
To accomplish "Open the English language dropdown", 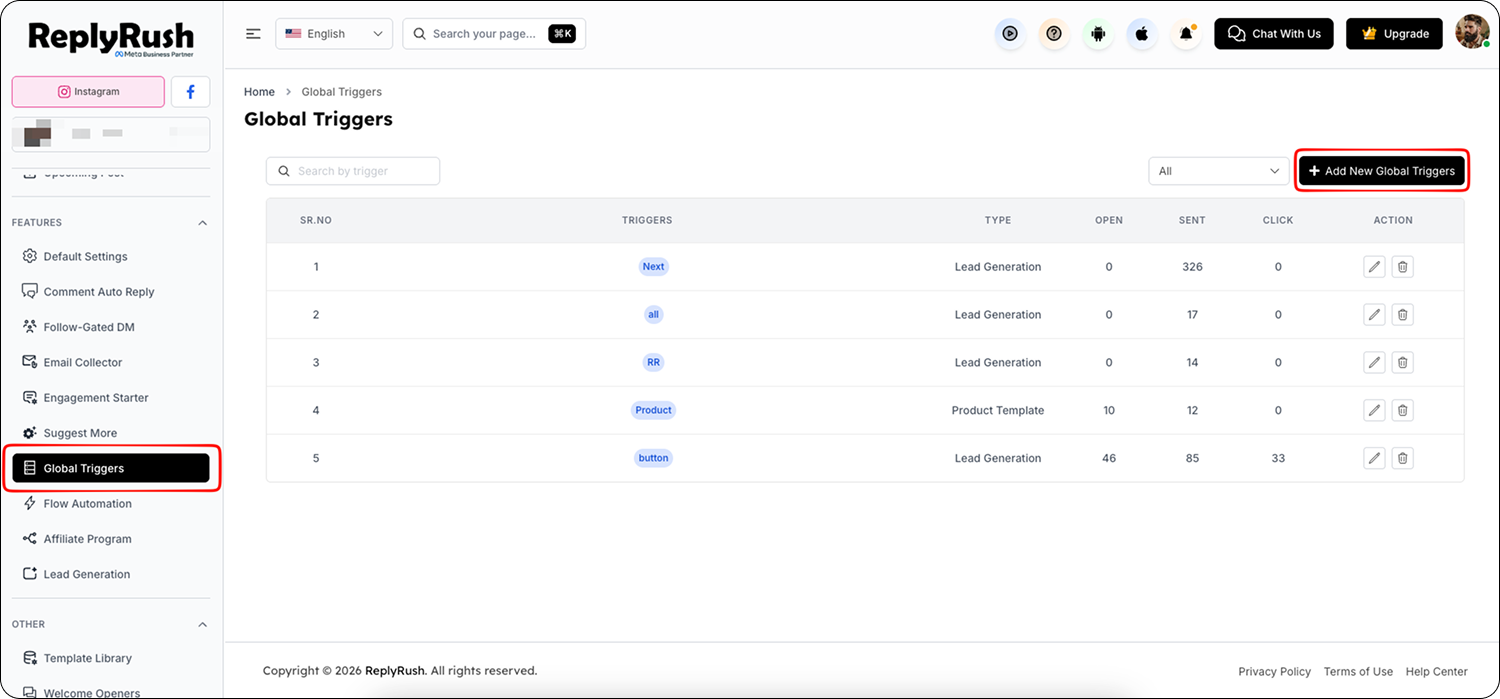I will (x=334, y=34).
